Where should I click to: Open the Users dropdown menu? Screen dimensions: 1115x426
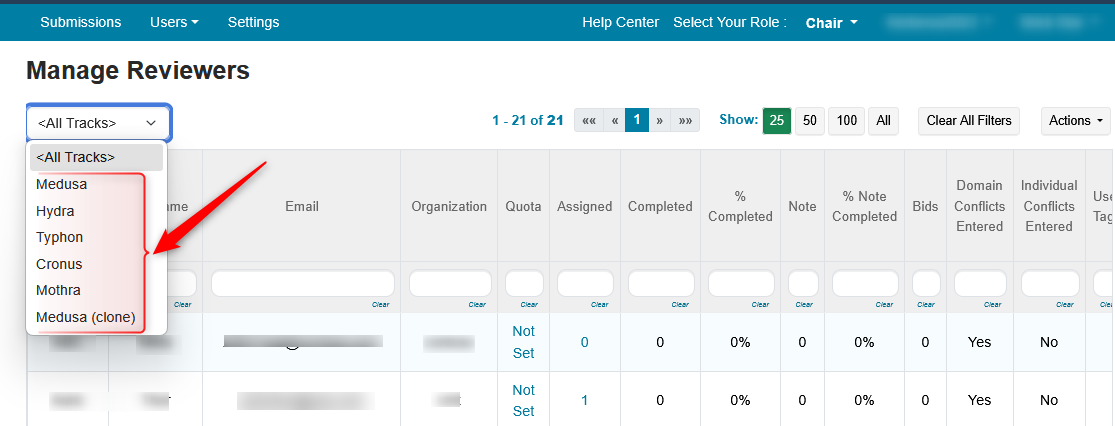174,22
